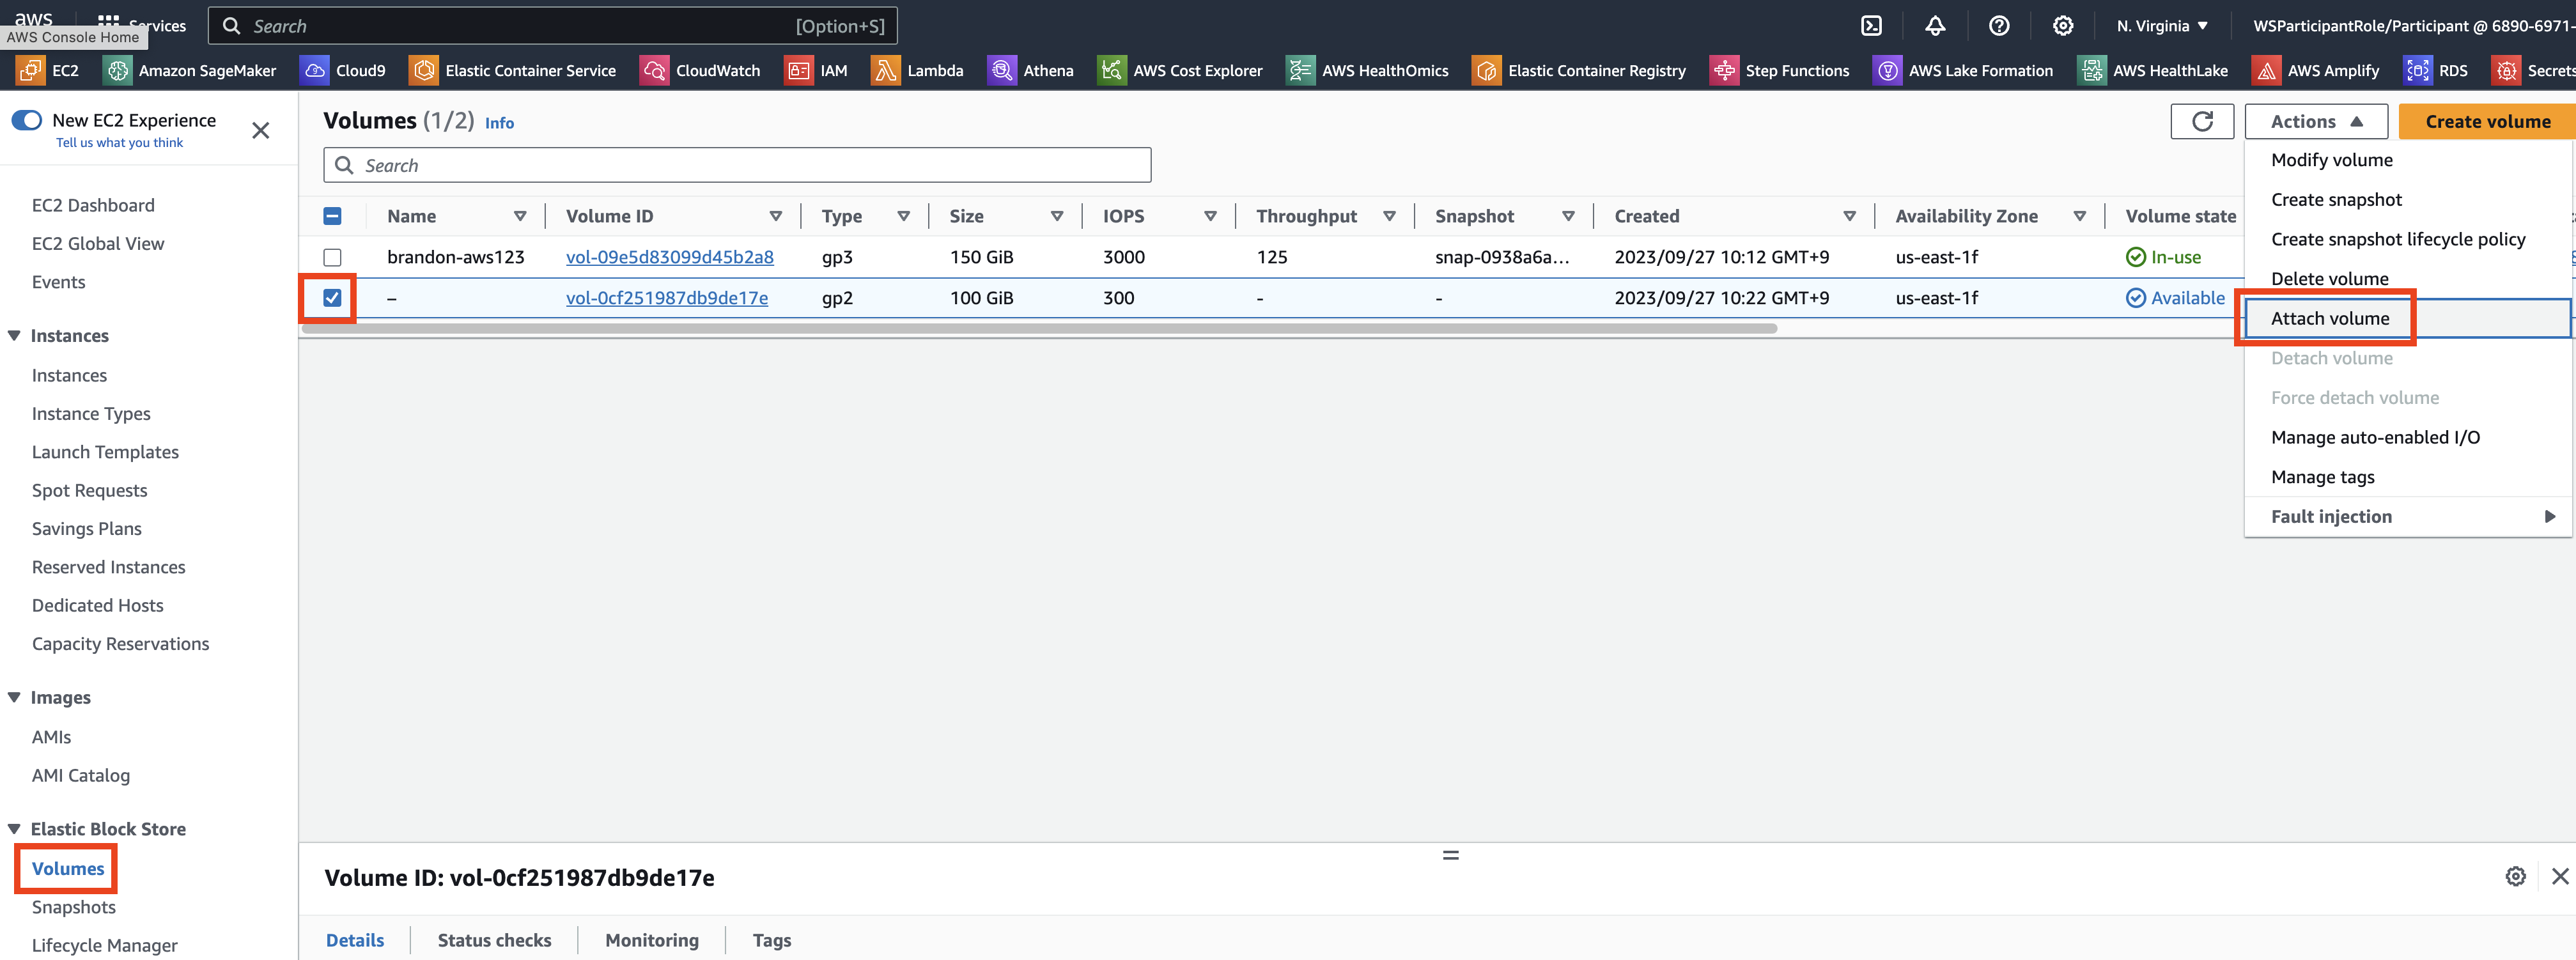Open AWS Amplify shortcut icon
The height and width of the screenshot is (960, 2576).
click(2266, 70)
